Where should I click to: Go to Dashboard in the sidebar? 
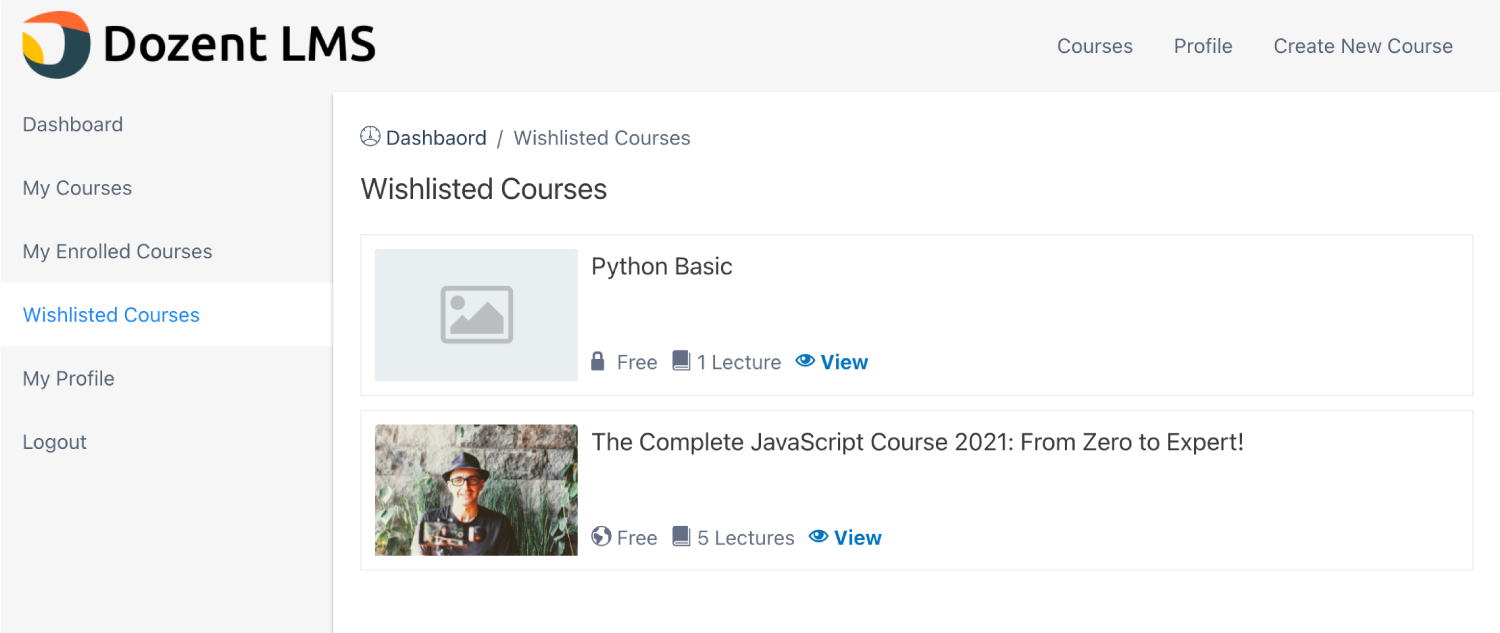coord(73,124)
